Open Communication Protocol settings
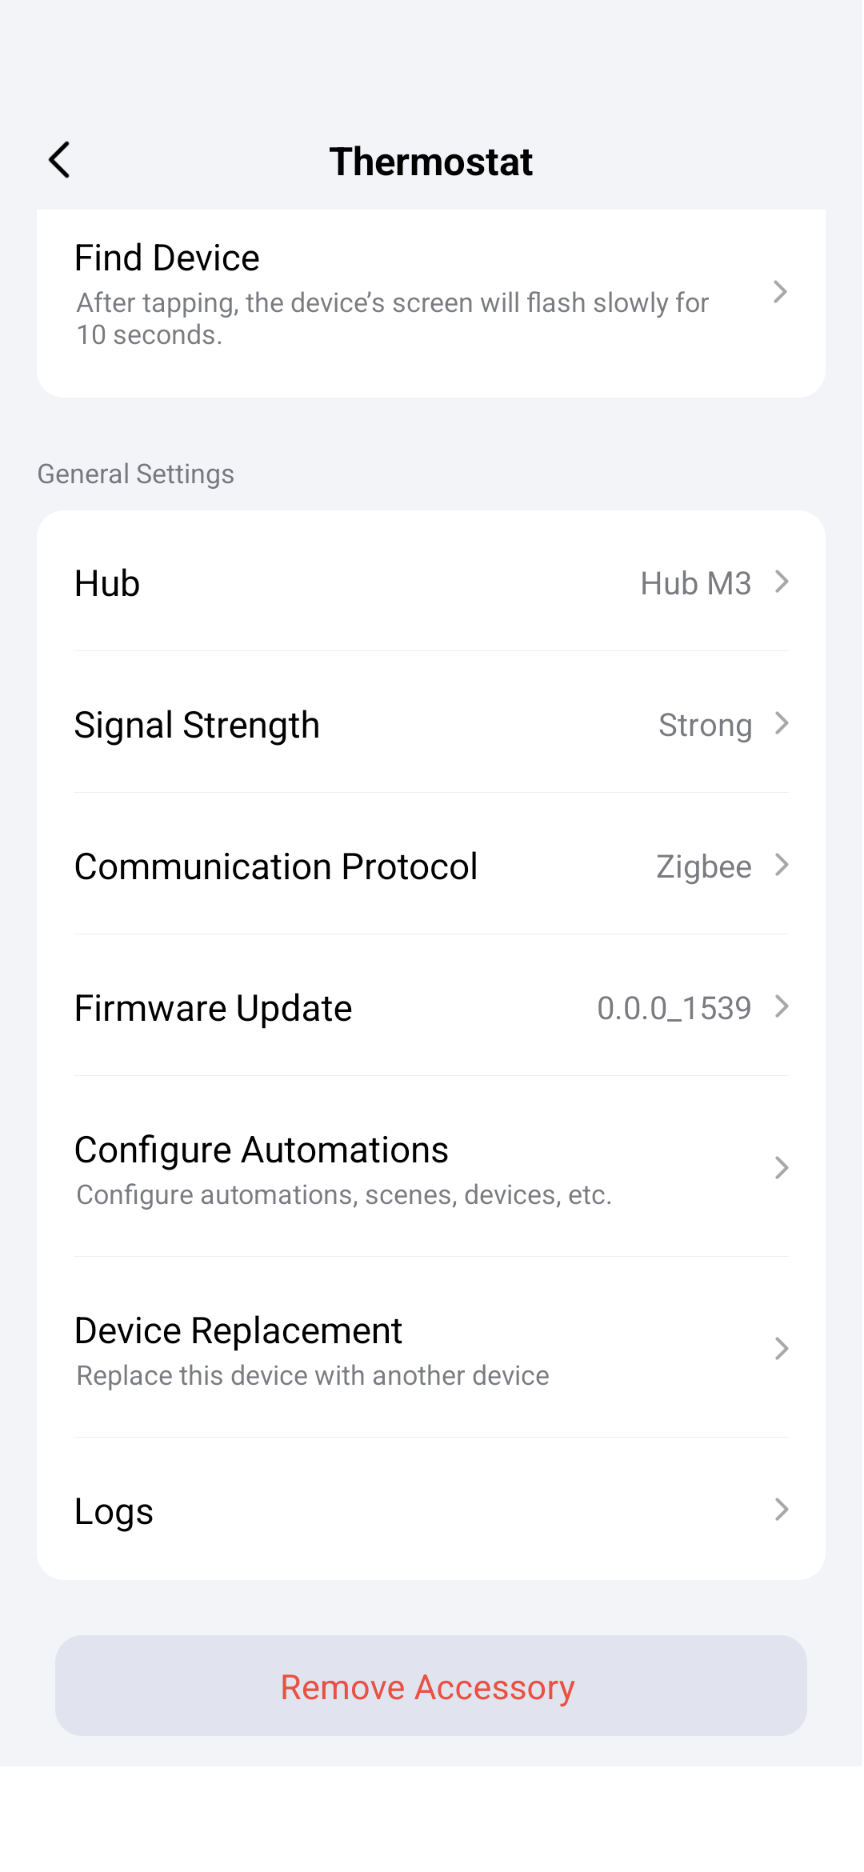The height and width of the screenshot is (1872, 864). pyautogui.click(x=276, y=867)
